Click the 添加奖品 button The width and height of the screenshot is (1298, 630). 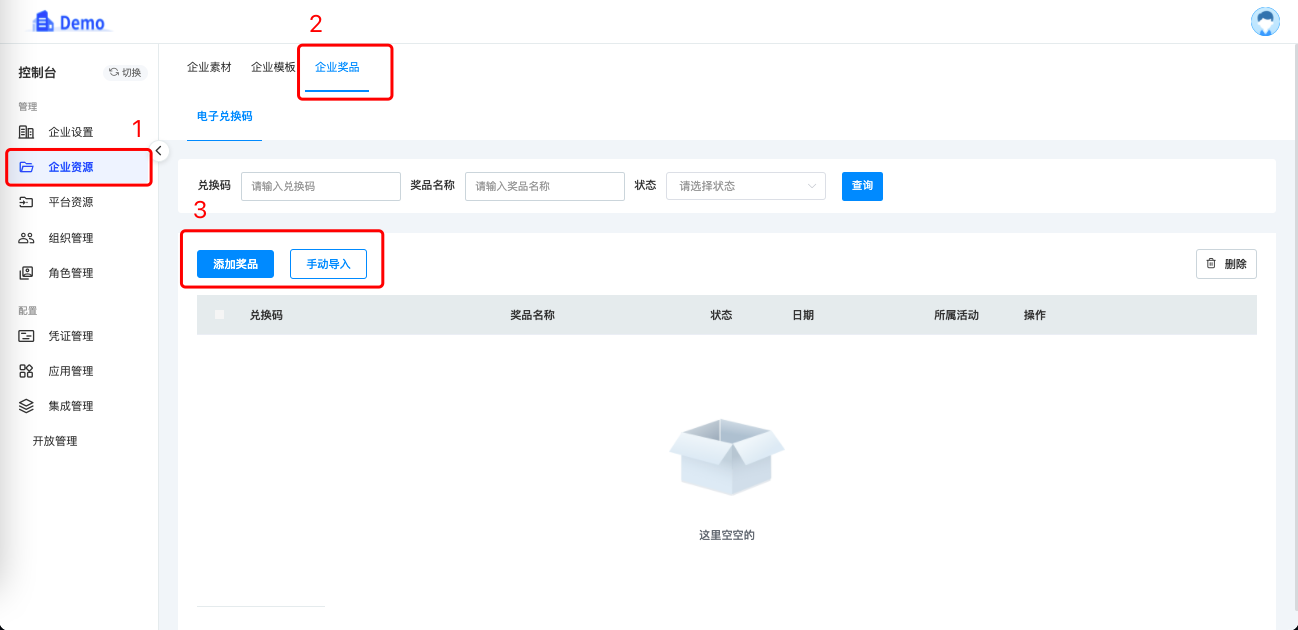tap(235, 264)
